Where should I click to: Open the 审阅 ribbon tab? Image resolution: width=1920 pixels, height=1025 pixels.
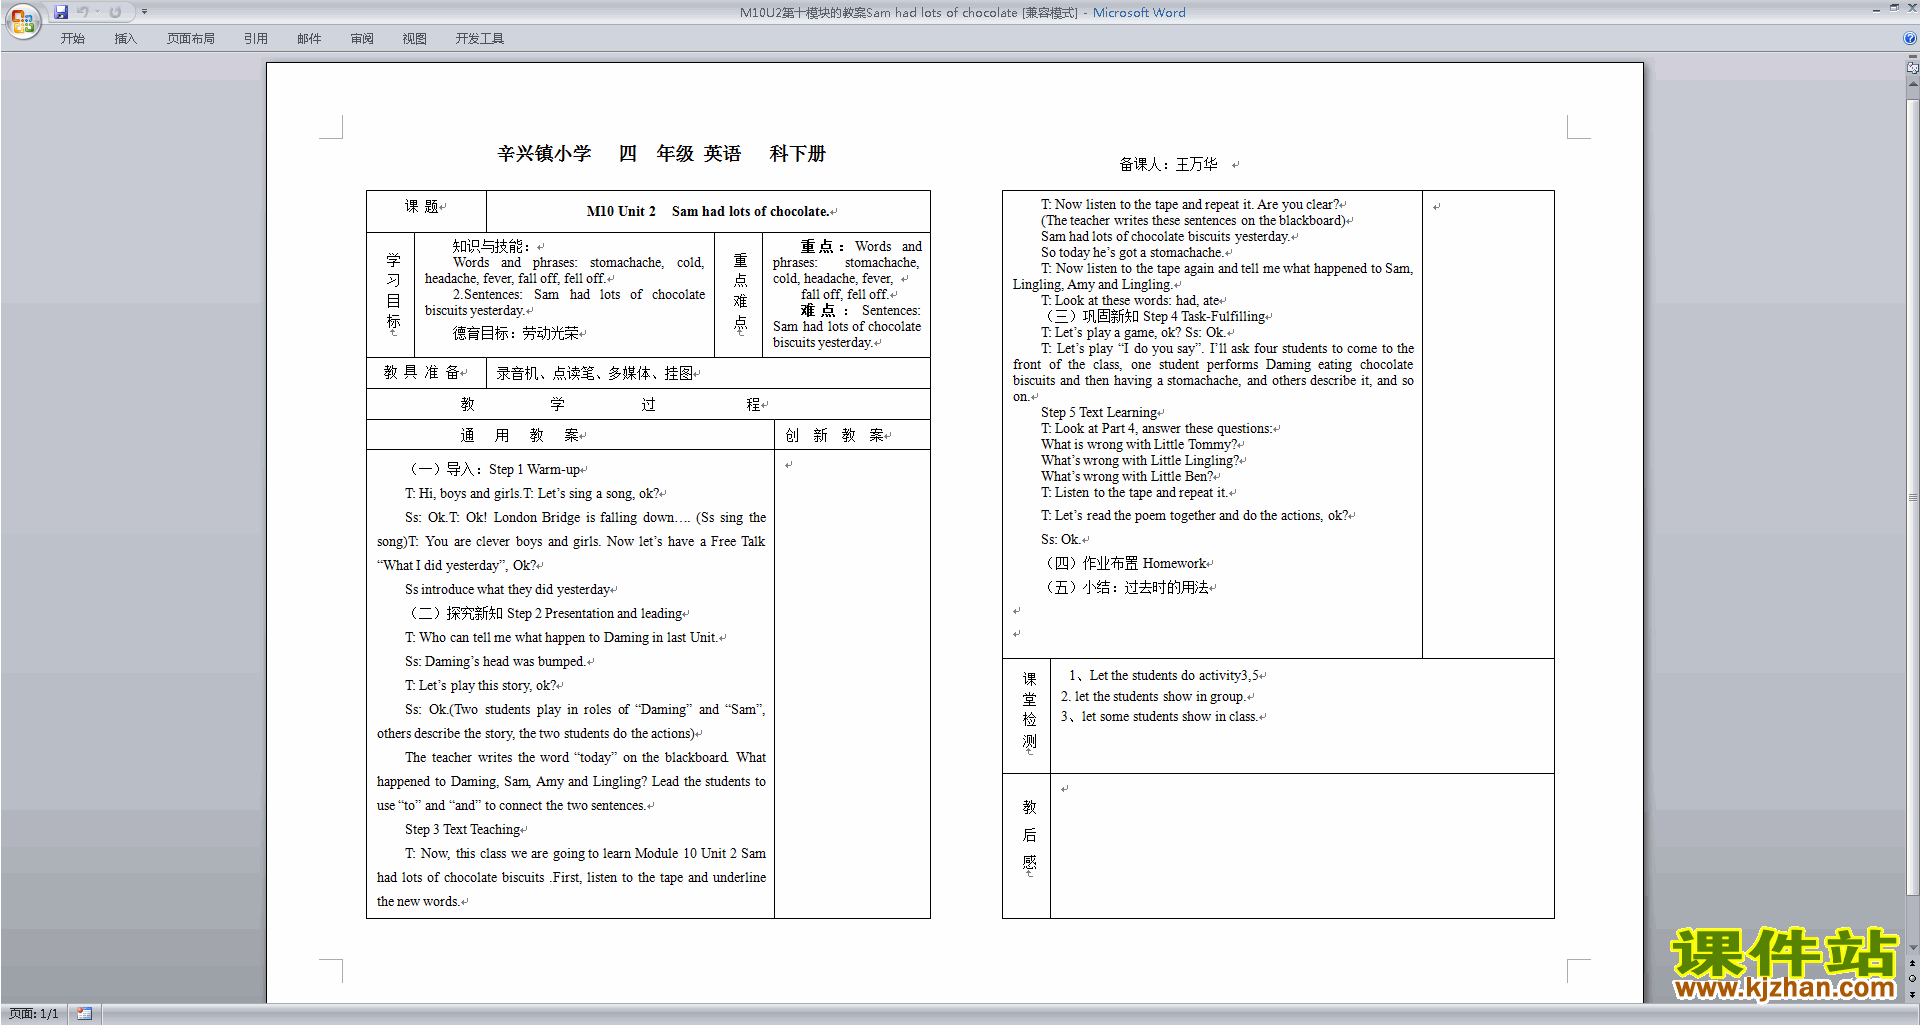(x=362, y=38)
